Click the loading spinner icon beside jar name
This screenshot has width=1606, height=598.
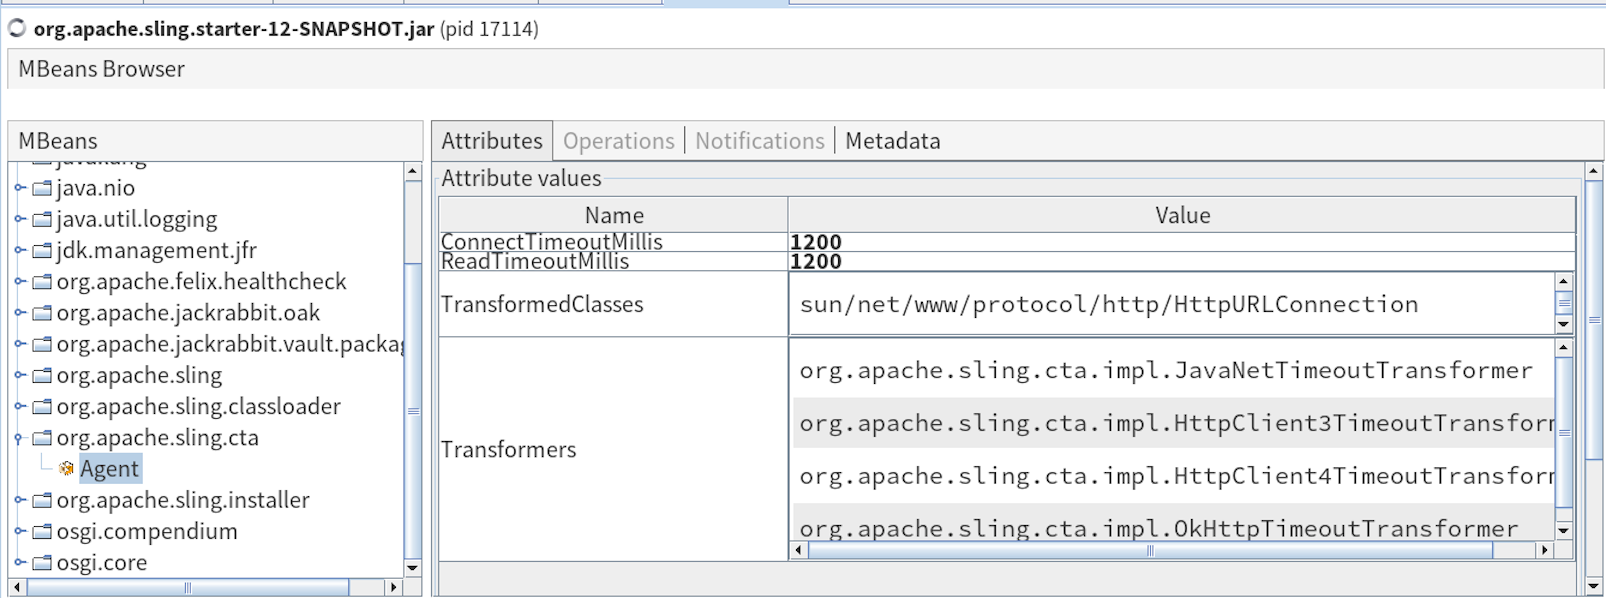[17, 28]
